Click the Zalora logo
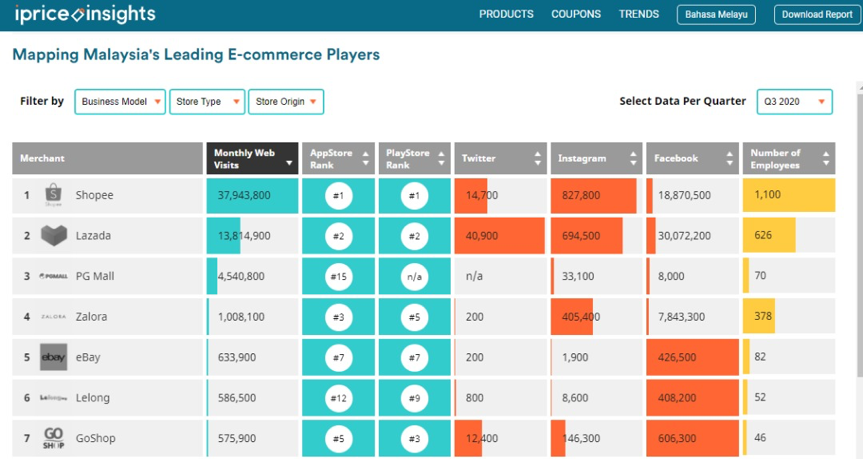Screen dimensions: 863x459 point(53,317)
